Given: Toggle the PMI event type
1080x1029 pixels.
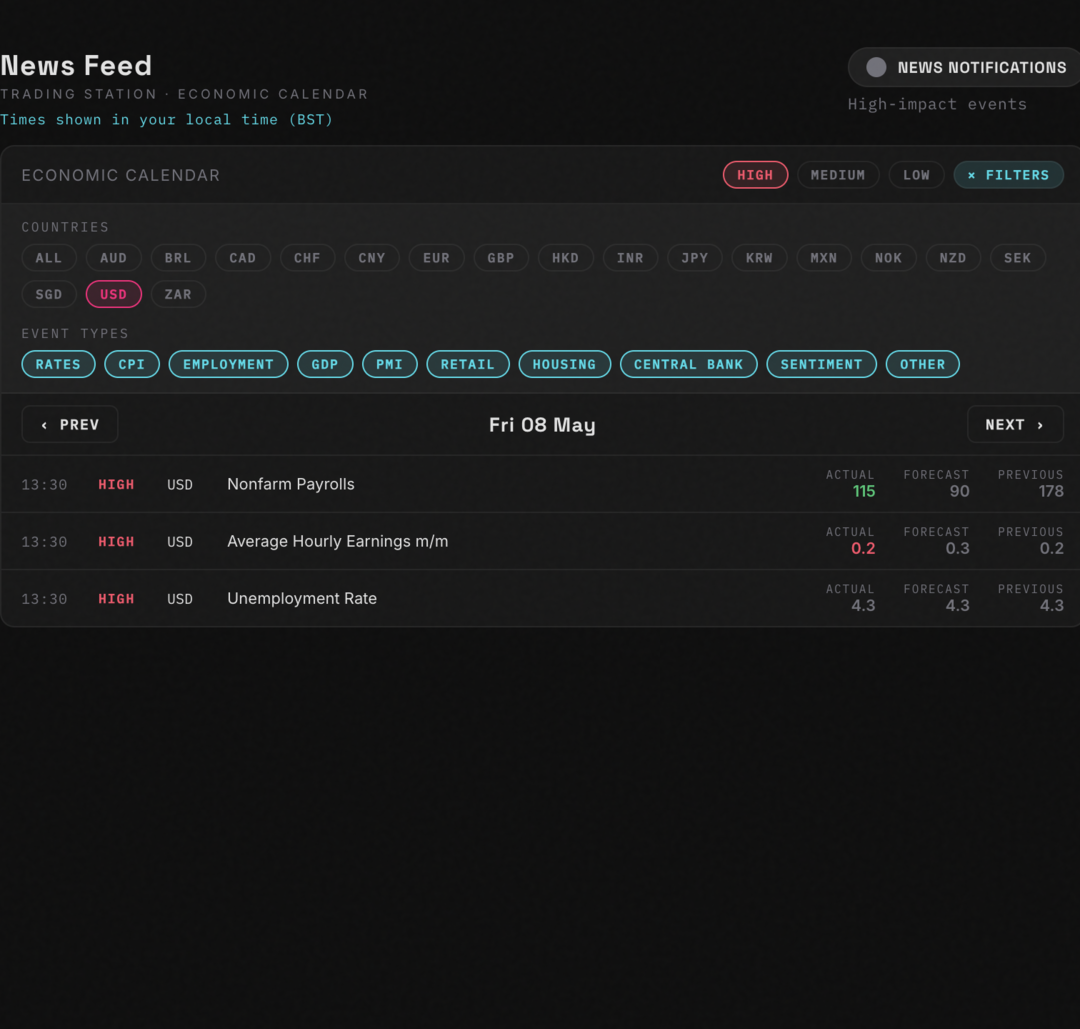Looking at the screenshot, I should (x=389, y=364).
